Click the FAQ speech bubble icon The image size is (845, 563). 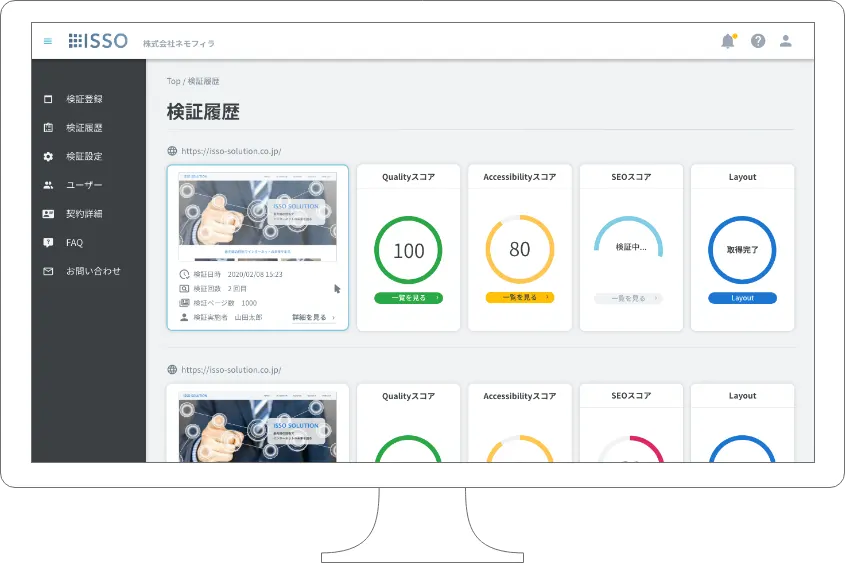(x=48, y=242)
